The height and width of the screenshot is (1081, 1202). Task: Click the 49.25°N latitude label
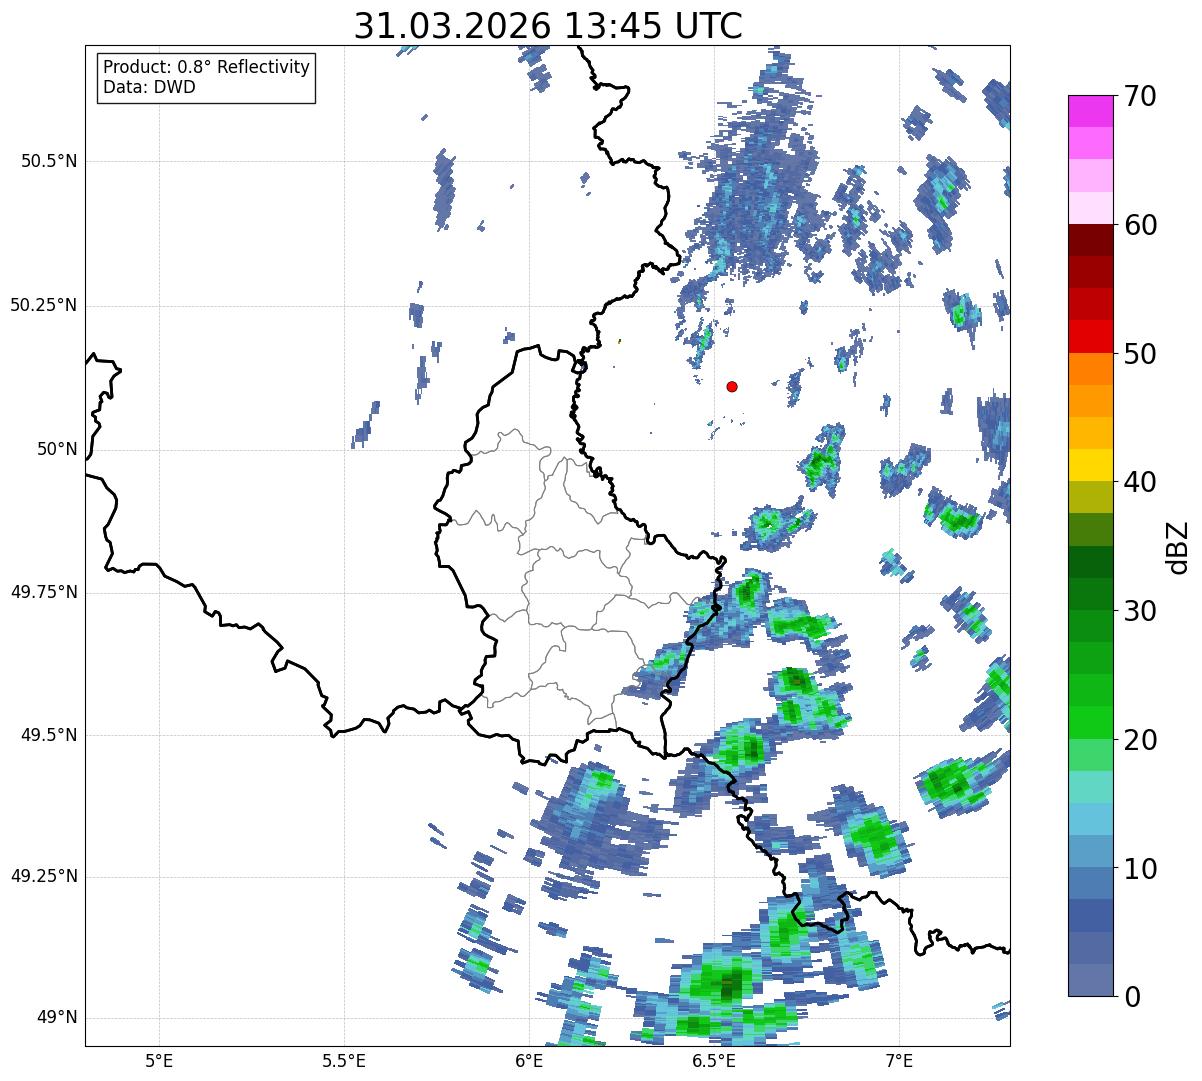(44, 877)
